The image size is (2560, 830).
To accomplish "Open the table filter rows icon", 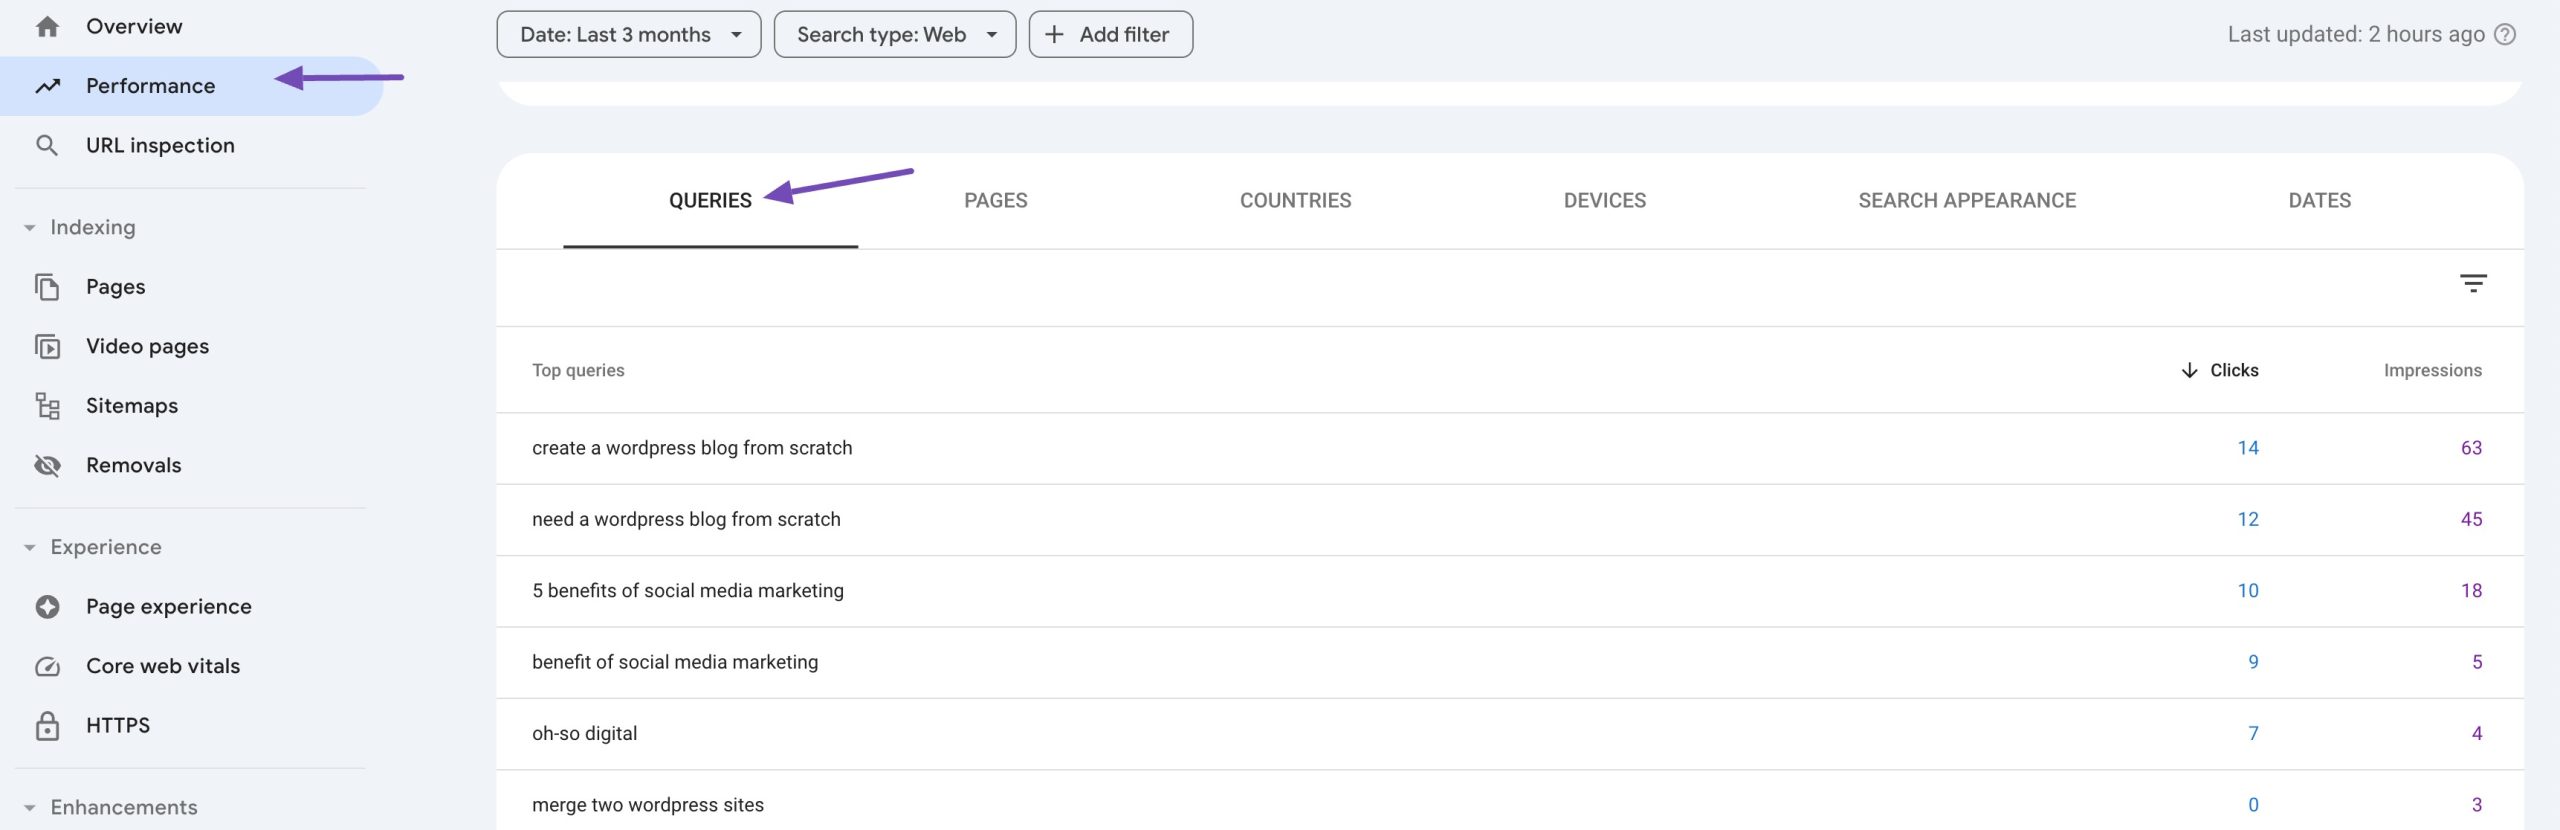I will coord(2473,284).
